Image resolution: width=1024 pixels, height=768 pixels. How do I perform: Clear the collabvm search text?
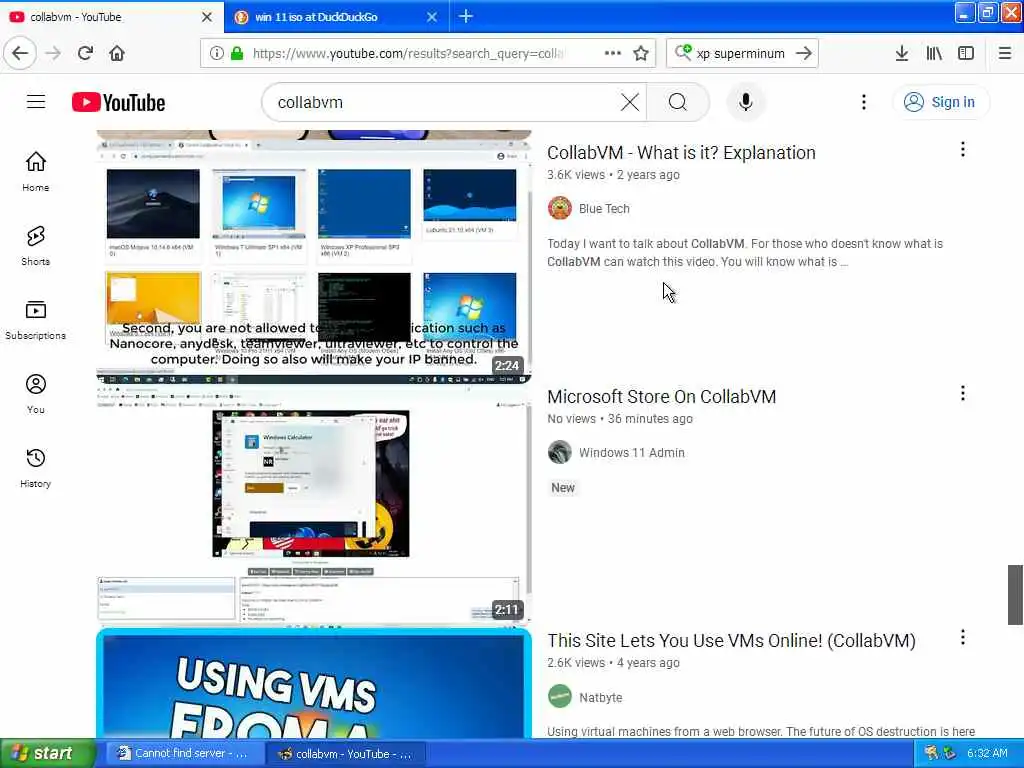coord(630,102)
